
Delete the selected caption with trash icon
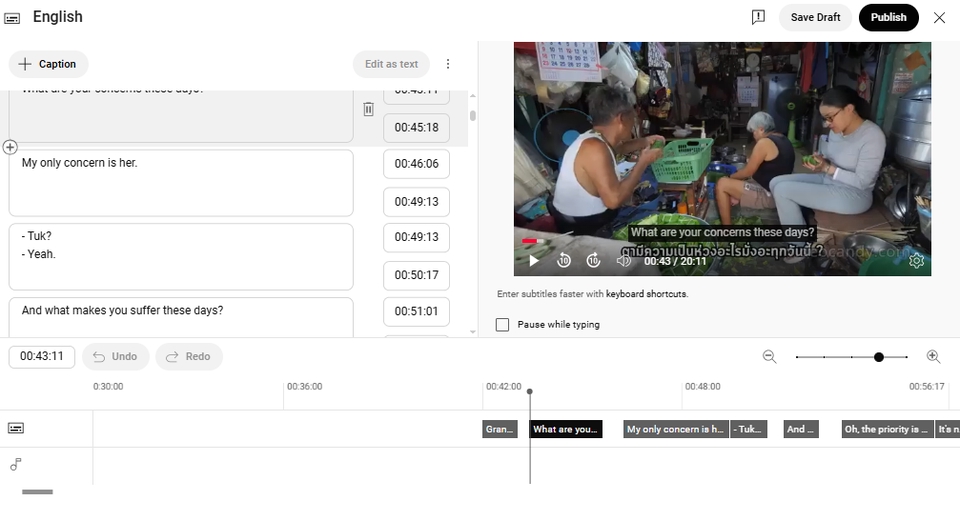pos(368,109)
